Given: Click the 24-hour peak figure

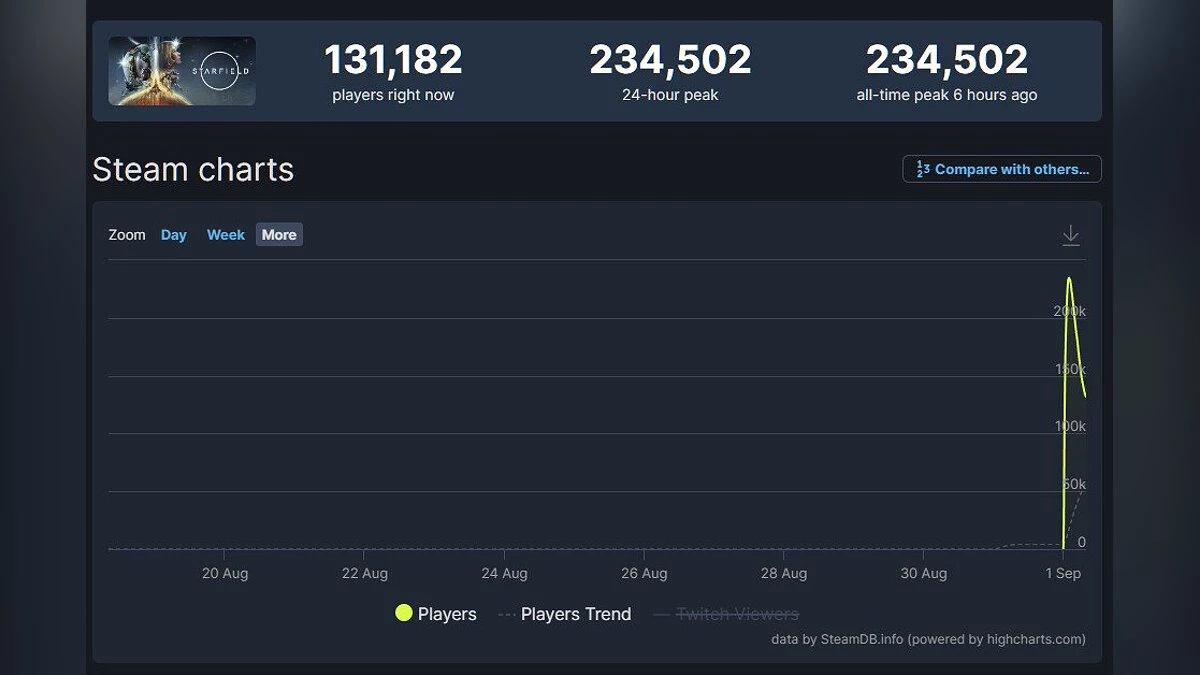Looking at the screenshot, I should 670,61.
